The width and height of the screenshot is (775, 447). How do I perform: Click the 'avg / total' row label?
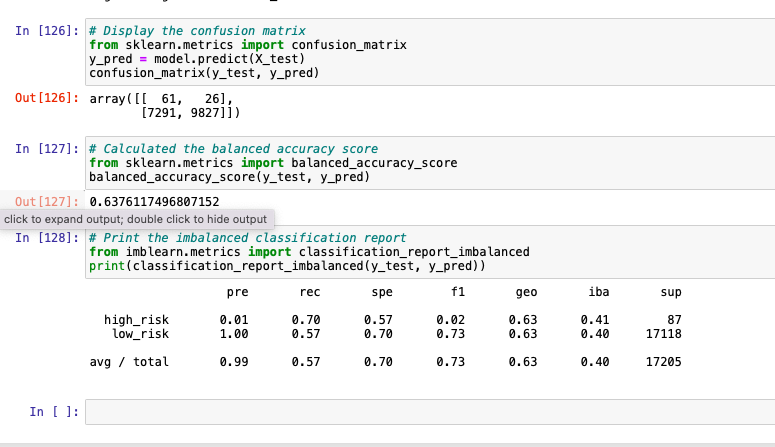tap(129, 362)
